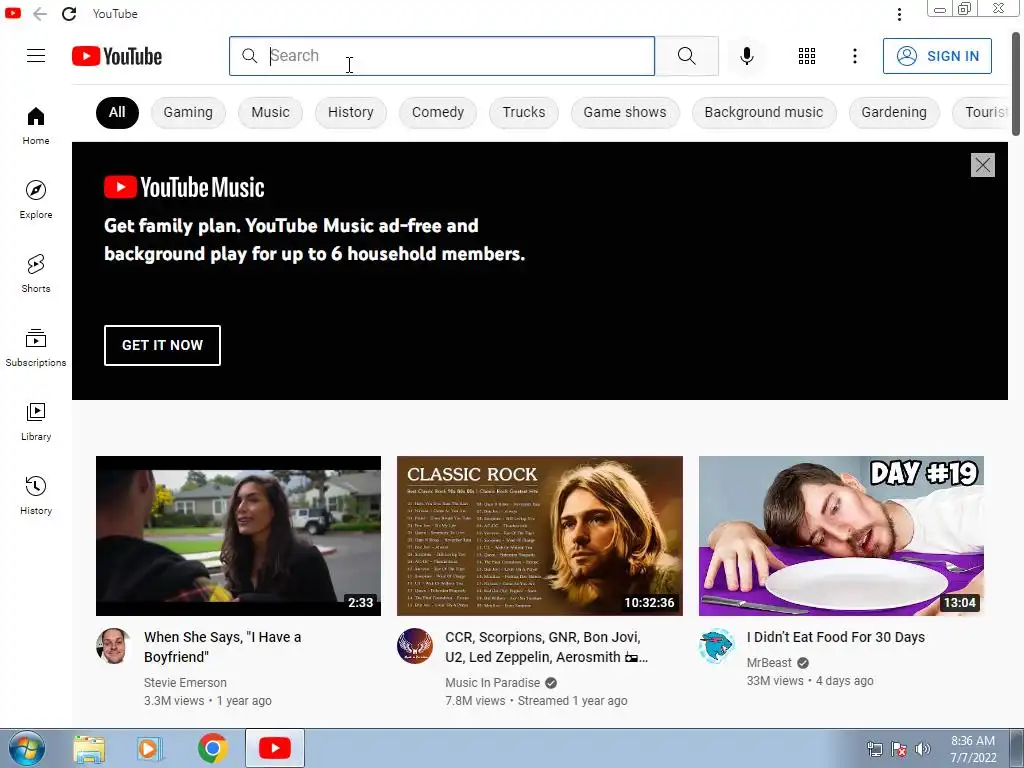The height and width of the screenshot is (768, 1024).
Task: Open Stevie Emerson channel name link
Action: (185, 682)
